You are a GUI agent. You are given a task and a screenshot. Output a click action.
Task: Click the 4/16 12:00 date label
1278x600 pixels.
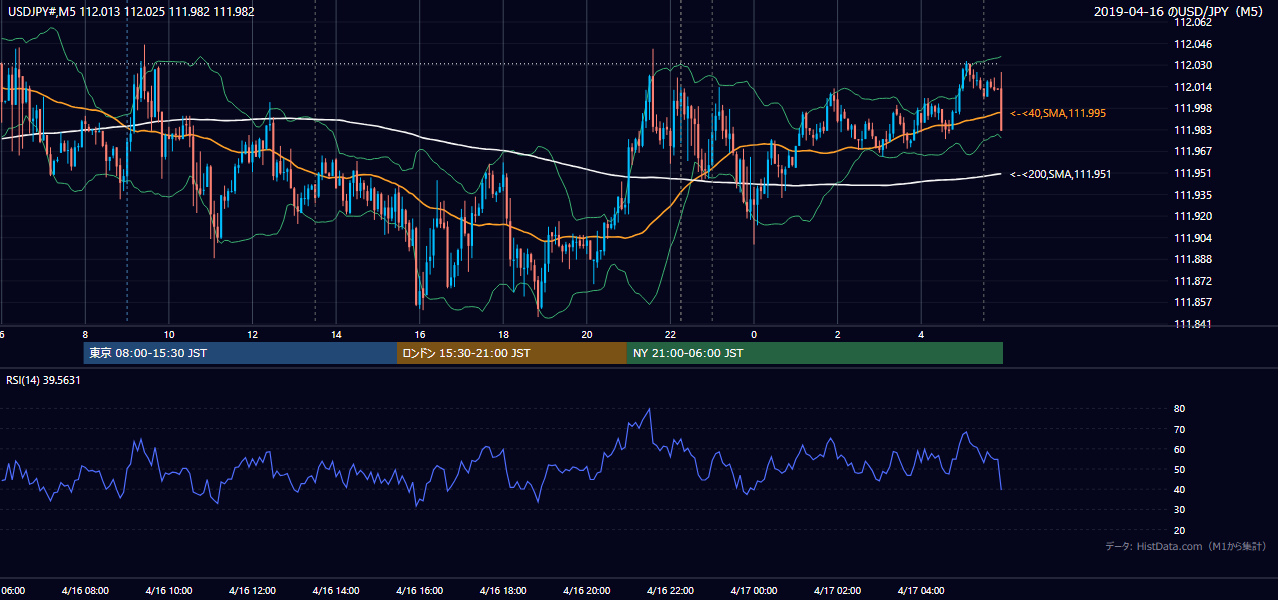pos(252,591)
